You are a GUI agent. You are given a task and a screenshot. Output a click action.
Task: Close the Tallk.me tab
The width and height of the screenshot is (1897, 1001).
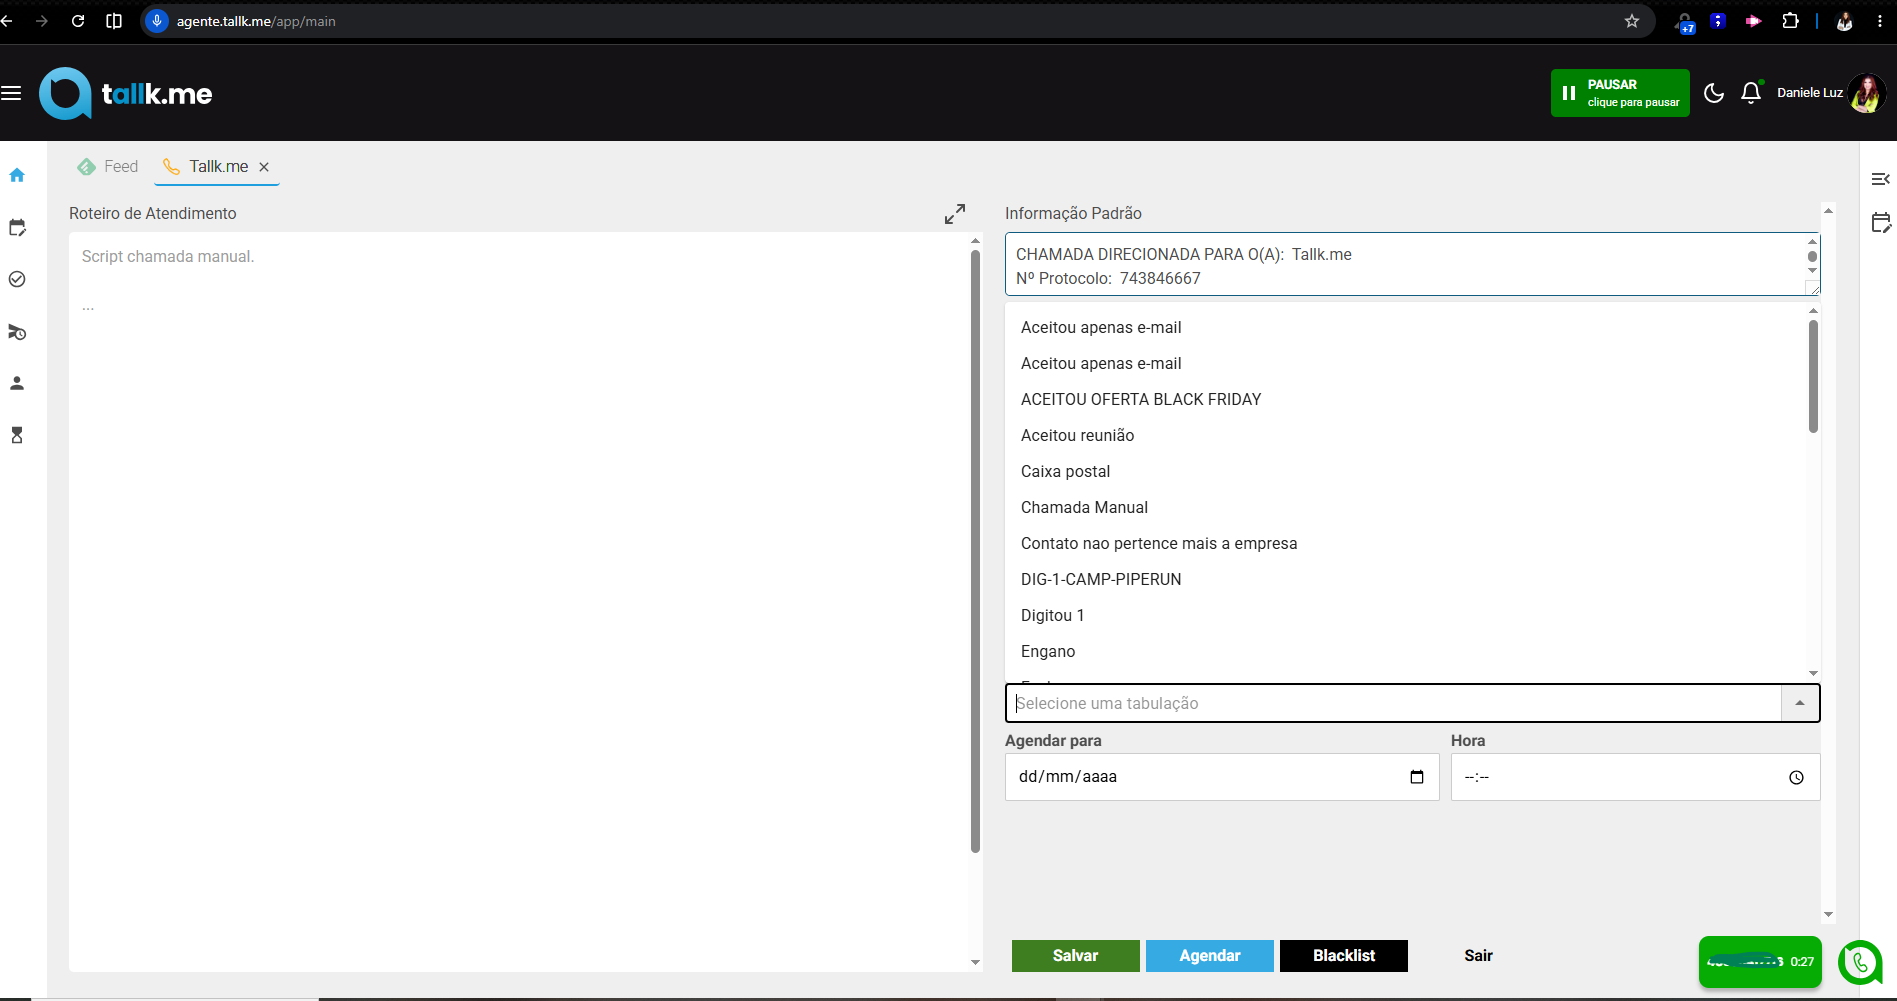pos(264,167)
